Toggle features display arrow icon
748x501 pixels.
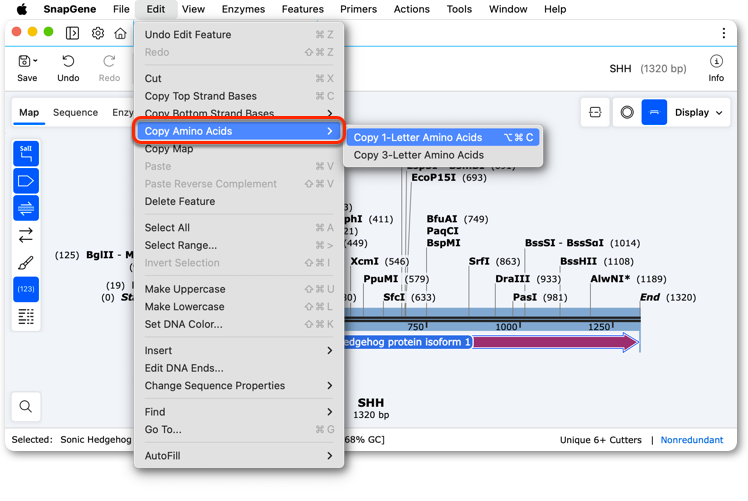[26, 181]
